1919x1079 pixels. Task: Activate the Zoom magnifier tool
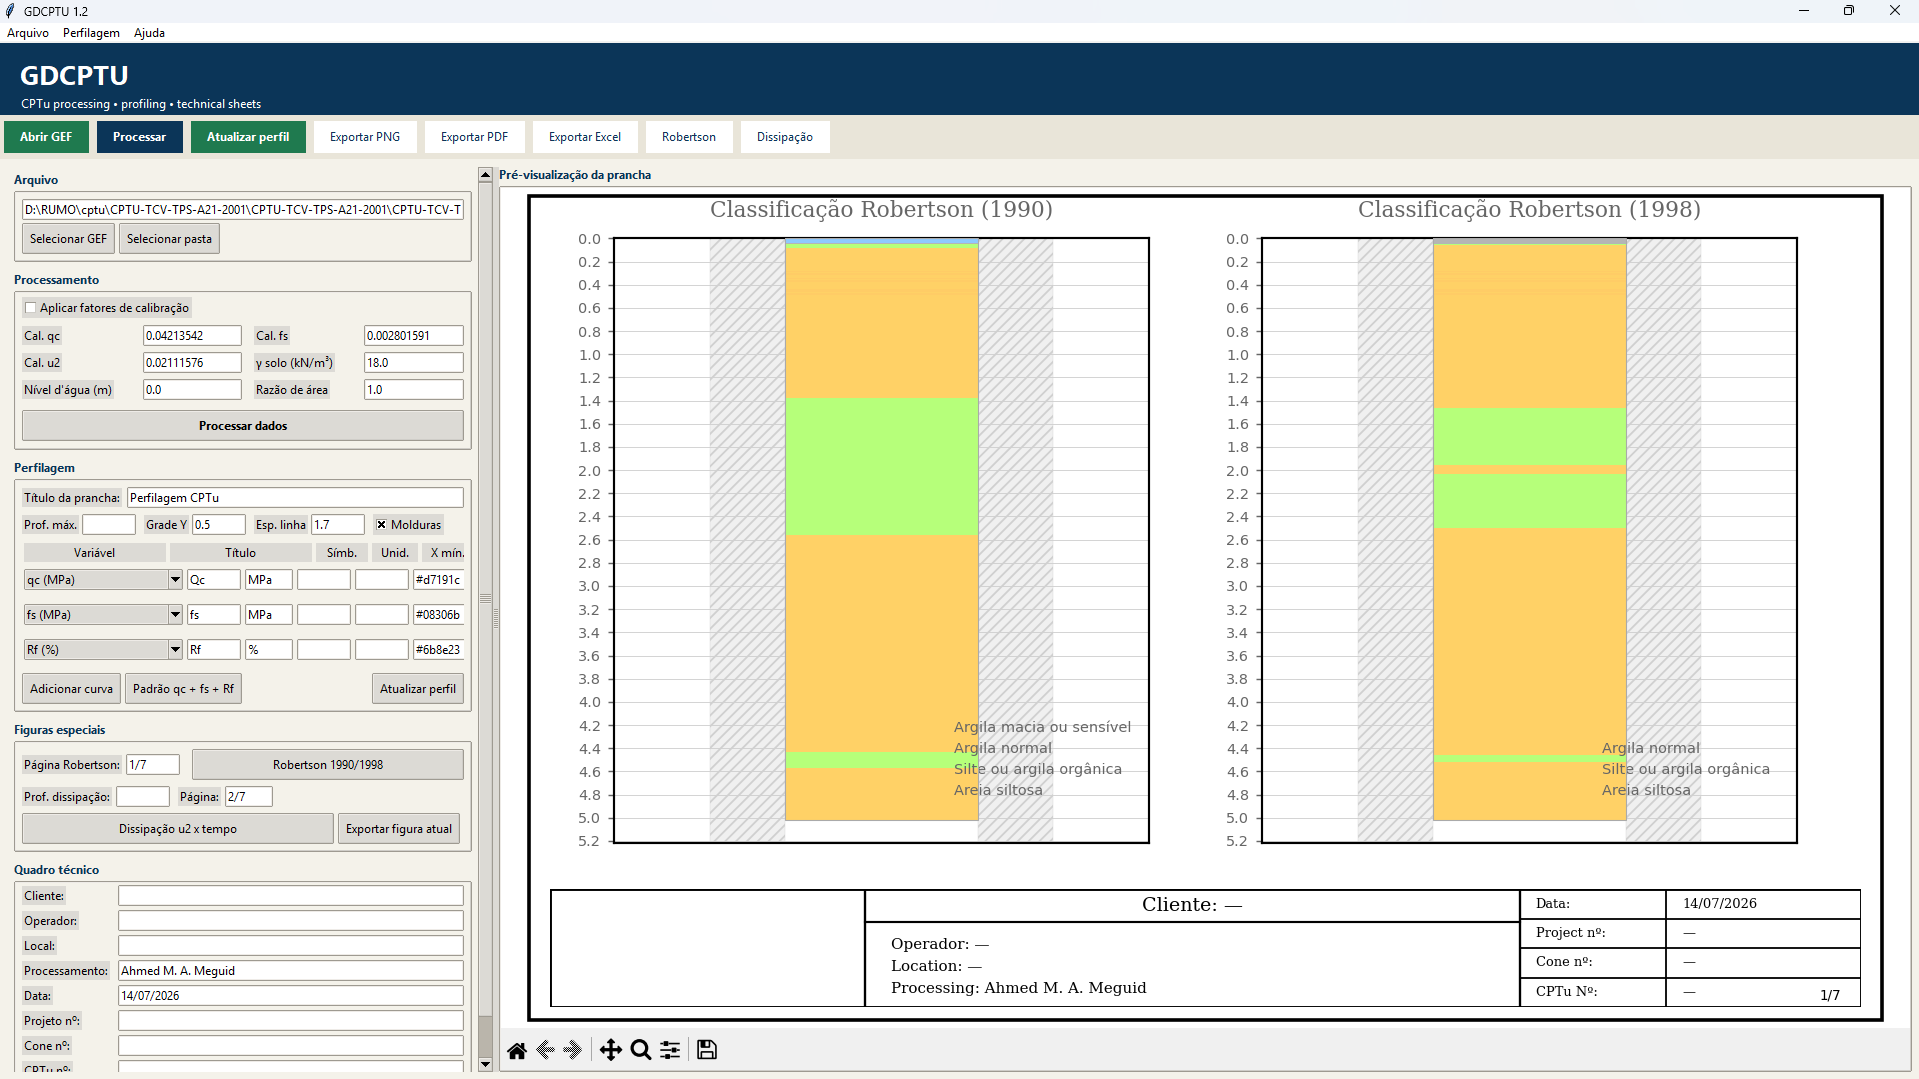641,1050
